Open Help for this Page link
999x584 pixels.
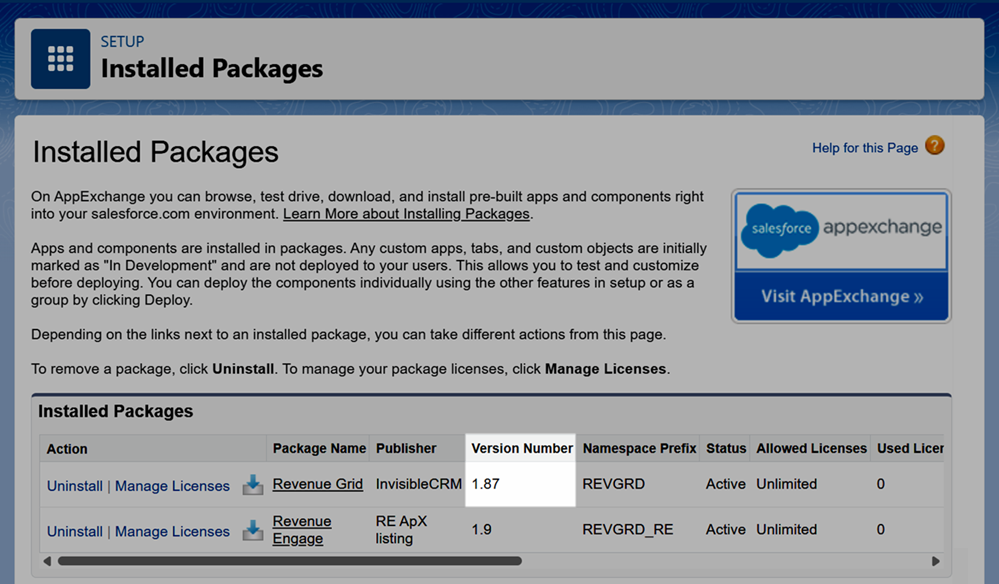click(x=865, y=148)
